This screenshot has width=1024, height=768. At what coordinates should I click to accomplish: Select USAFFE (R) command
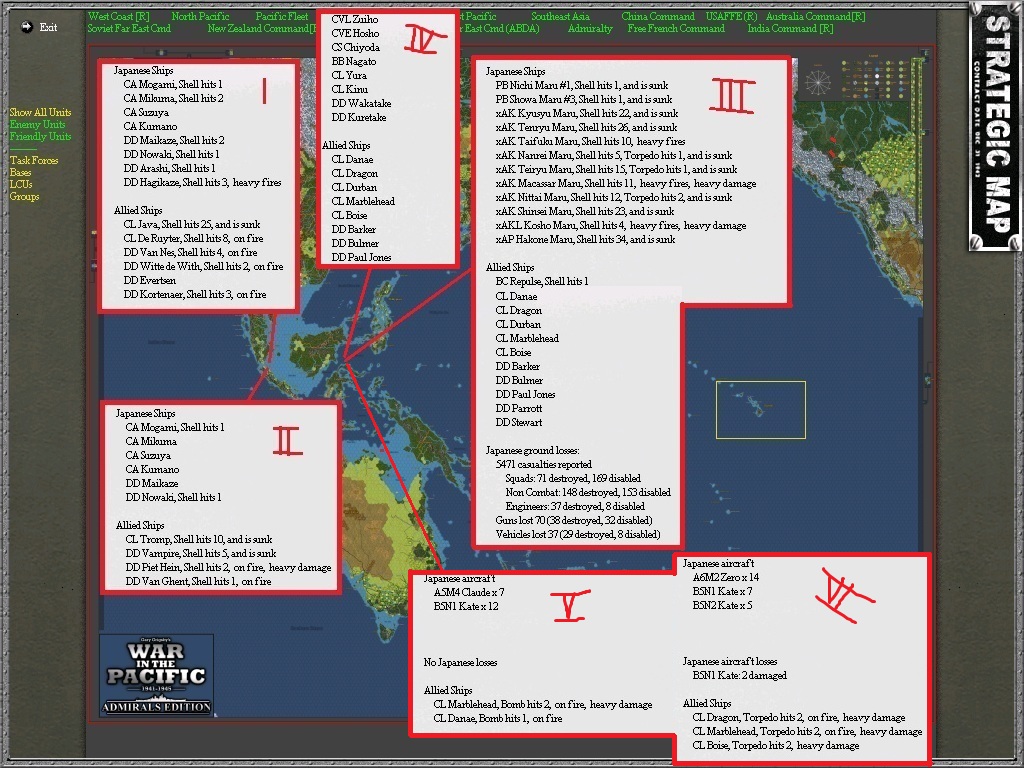pos(731,16)
